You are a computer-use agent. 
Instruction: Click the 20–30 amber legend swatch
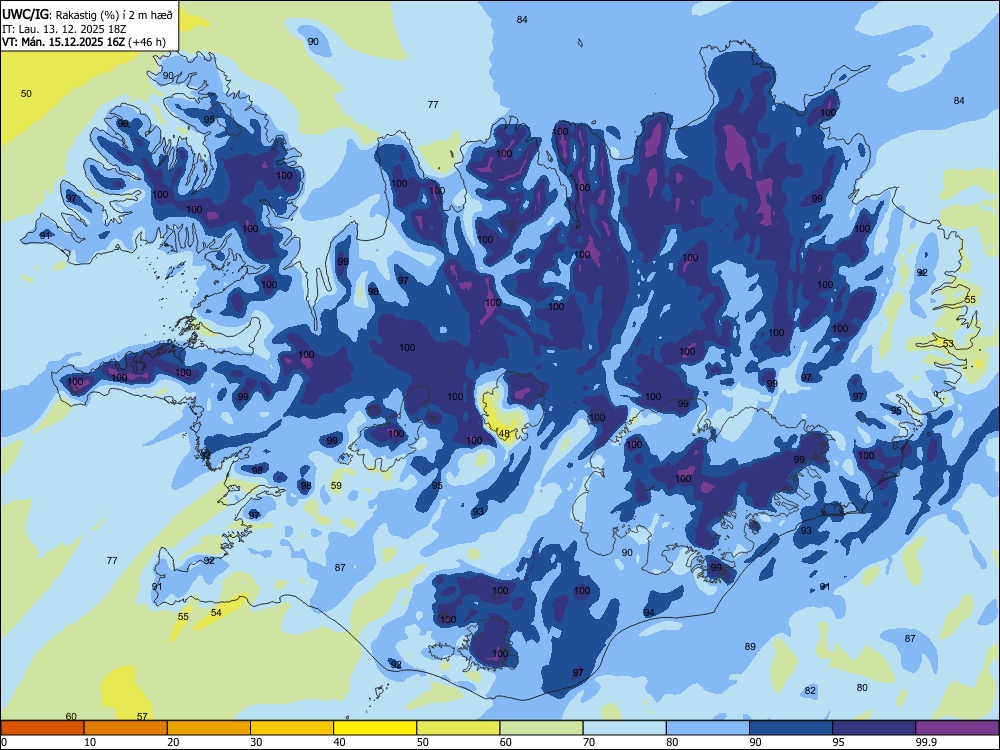tap(209, 728)
